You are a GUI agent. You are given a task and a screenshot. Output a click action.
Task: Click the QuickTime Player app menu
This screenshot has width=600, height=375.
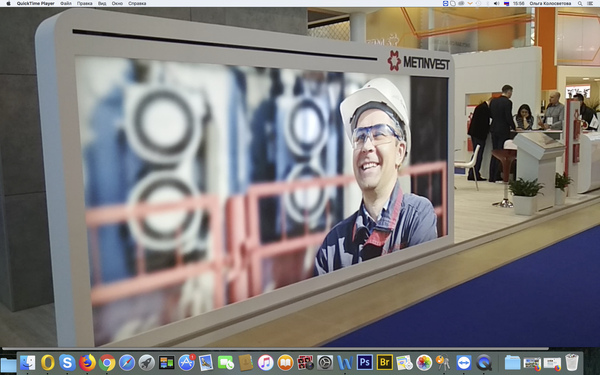[36, 3]
